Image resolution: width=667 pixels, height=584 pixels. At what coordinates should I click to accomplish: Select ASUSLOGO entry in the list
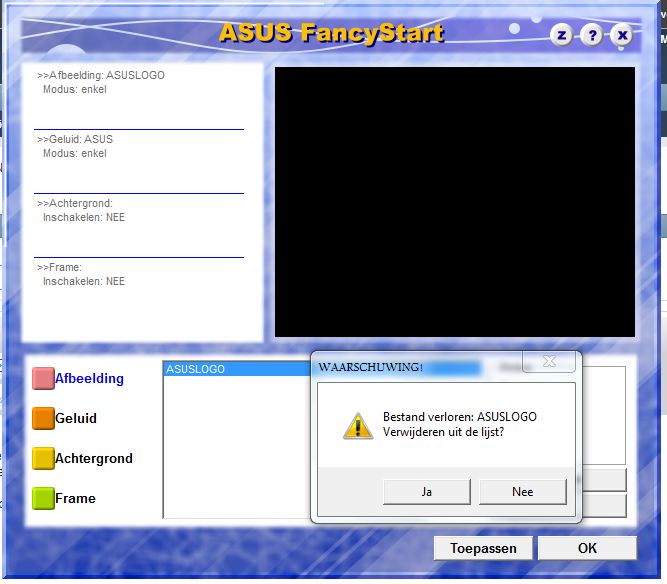(x=238, y=369)
